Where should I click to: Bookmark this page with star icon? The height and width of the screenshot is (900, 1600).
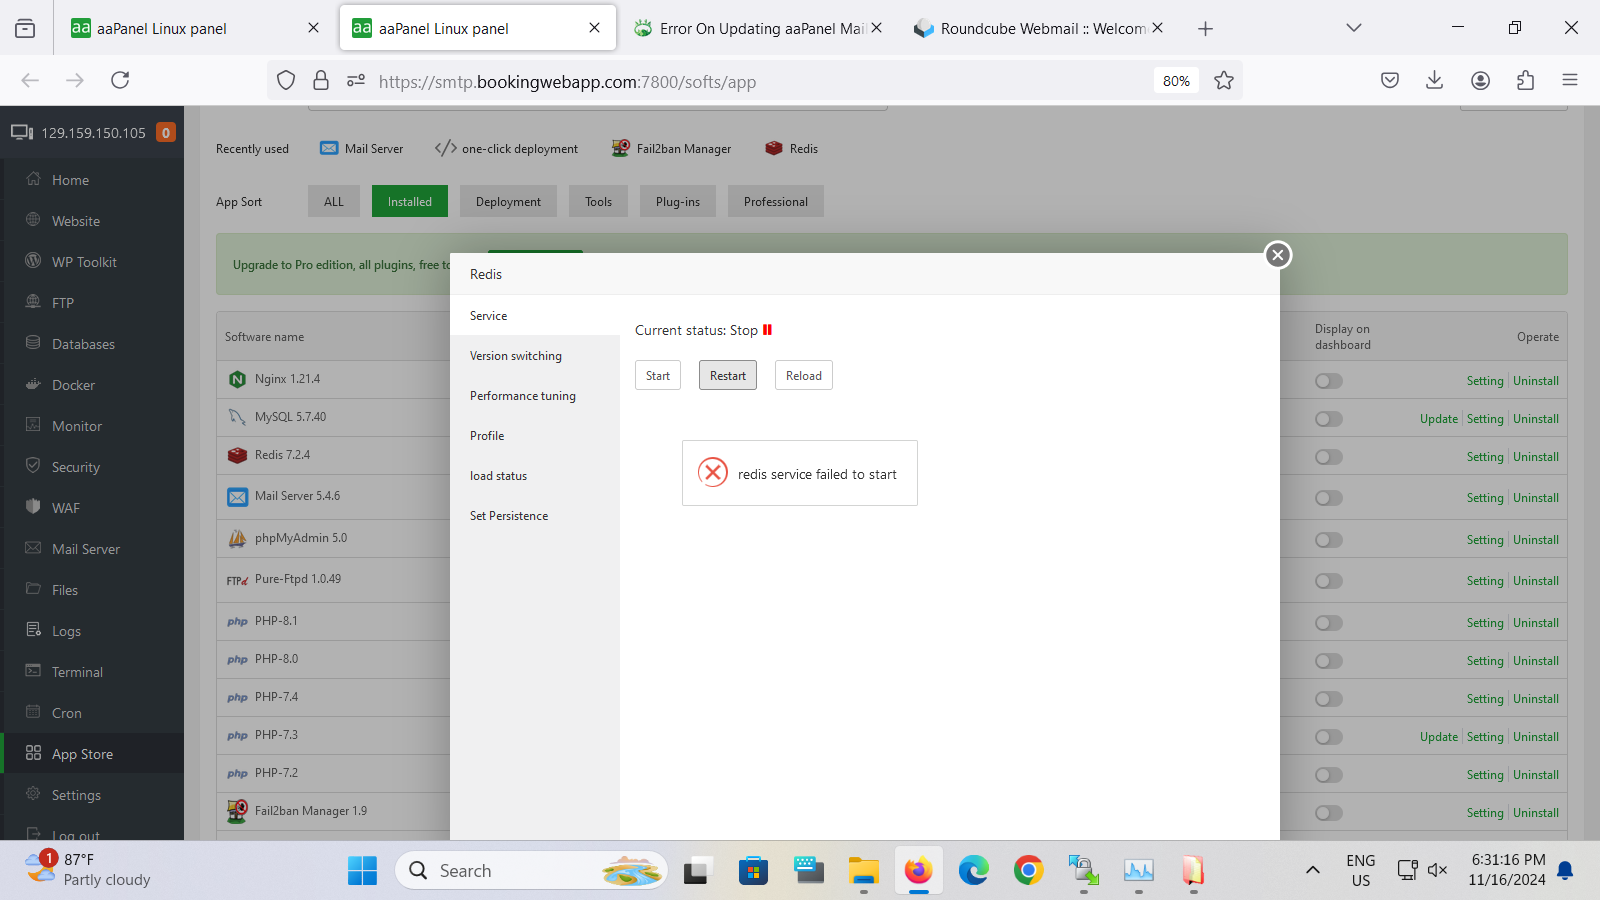[x=1223, y=81]
